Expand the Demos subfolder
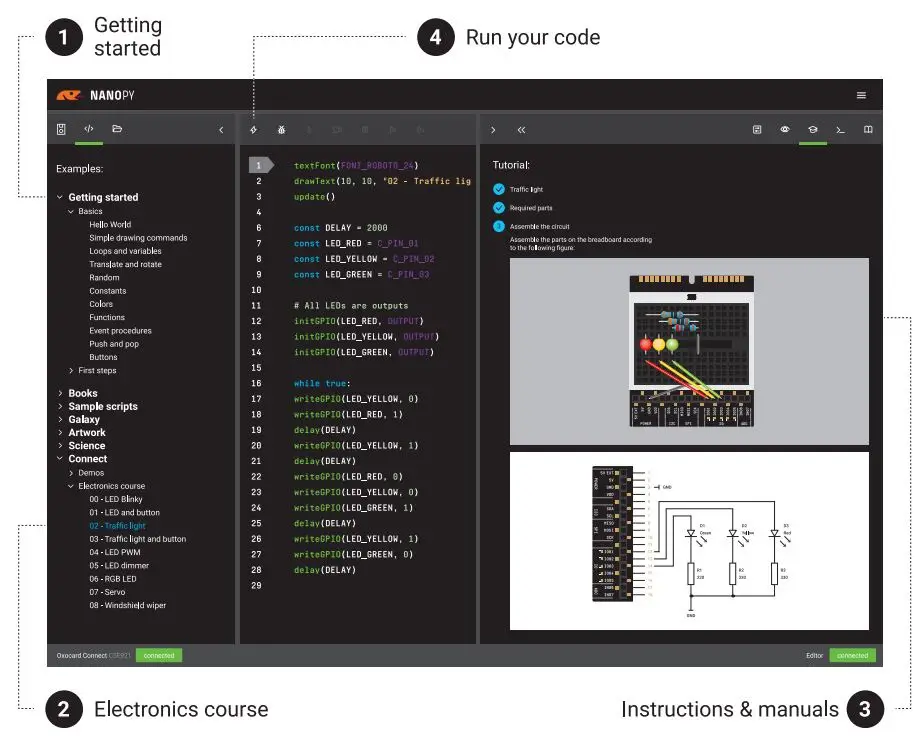This screenshot has height=741, width=923. pyautogui.click(x=71, y=473)
